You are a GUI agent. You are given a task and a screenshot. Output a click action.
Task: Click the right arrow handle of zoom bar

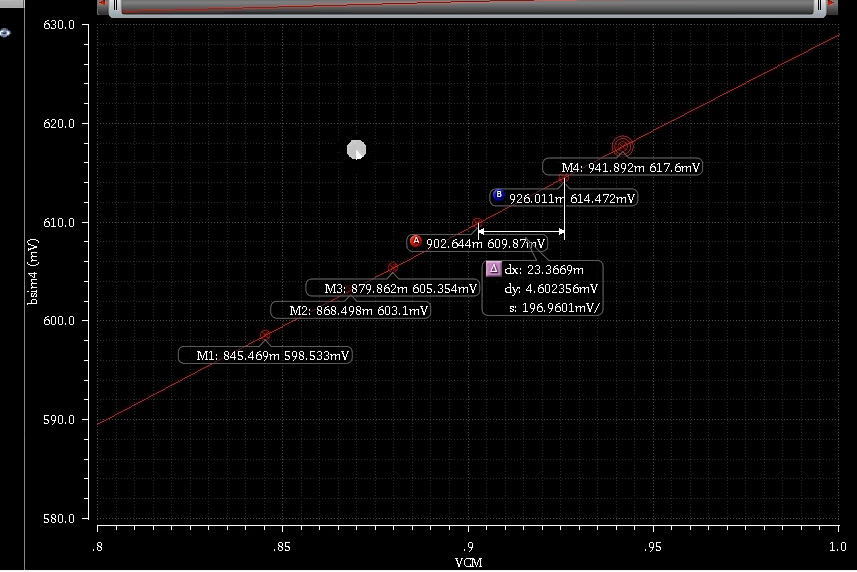[x=827, y=6]
